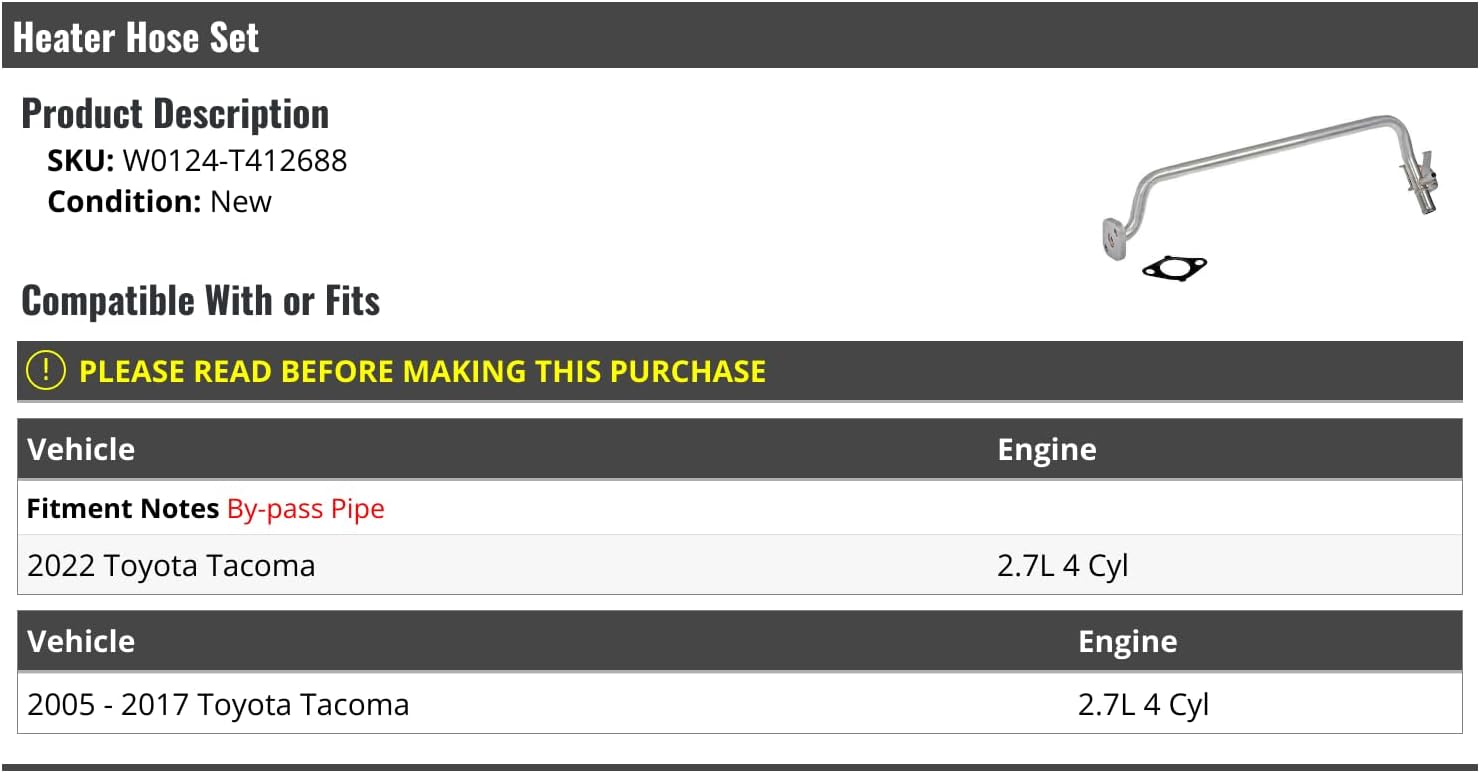This screenshot has height=773, width=1480.
Task: Click the yellow exclamation warning icon
Action: [x=46, y=371]
